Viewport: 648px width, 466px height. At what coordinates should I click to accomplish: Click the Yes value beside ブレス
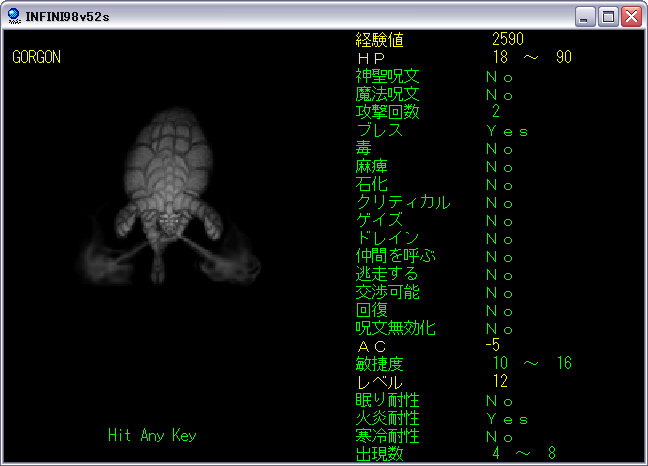(x=507, y=131)
